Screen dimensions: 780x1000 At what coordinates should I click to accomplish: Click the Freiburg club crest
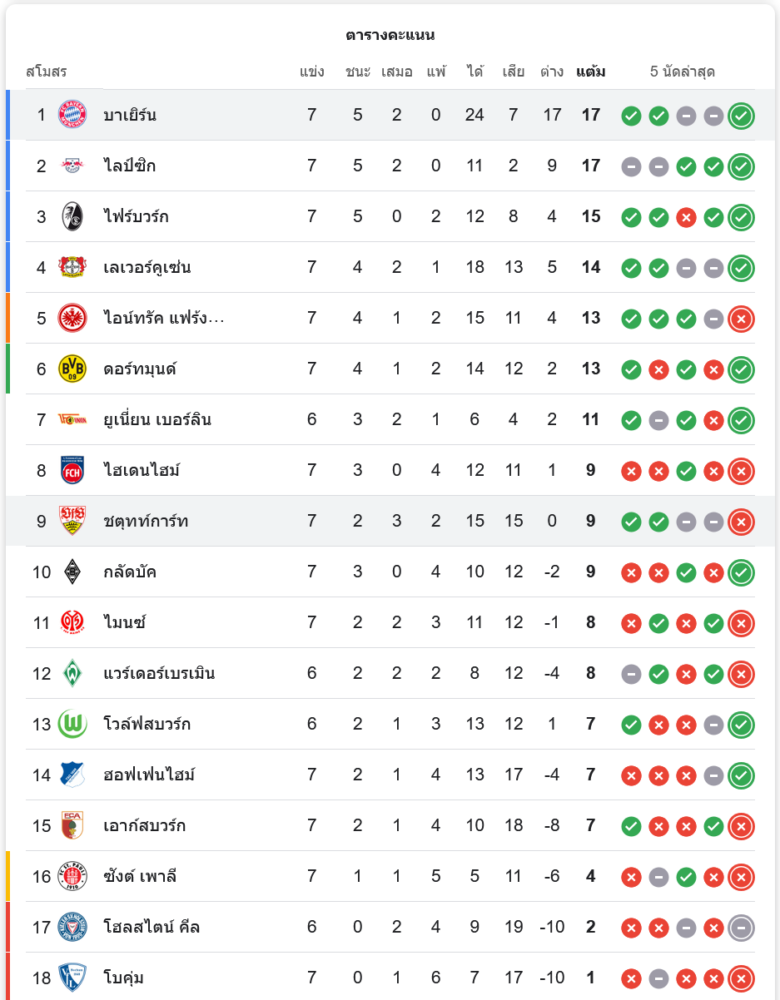click(72, 217)
